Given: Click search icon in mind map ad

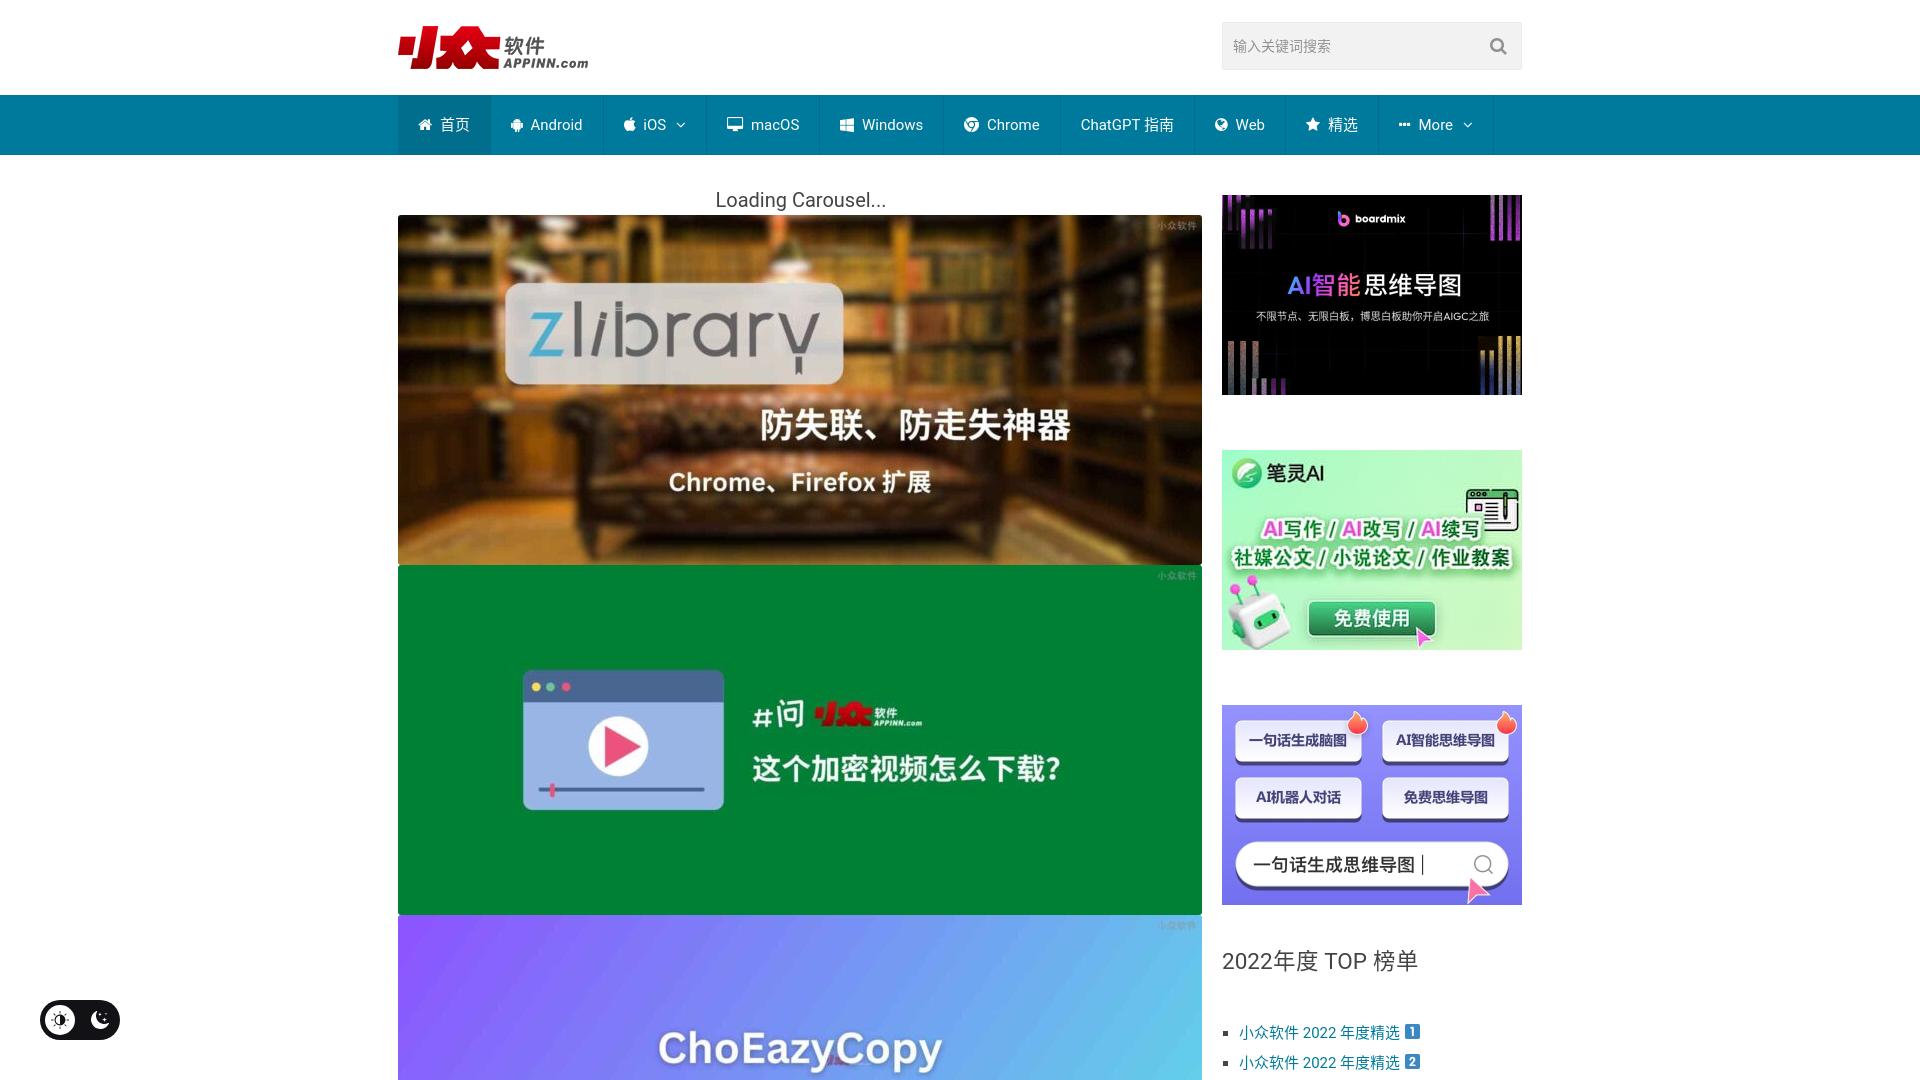Looking at the screenshot, I should [x=1483, y=865].
